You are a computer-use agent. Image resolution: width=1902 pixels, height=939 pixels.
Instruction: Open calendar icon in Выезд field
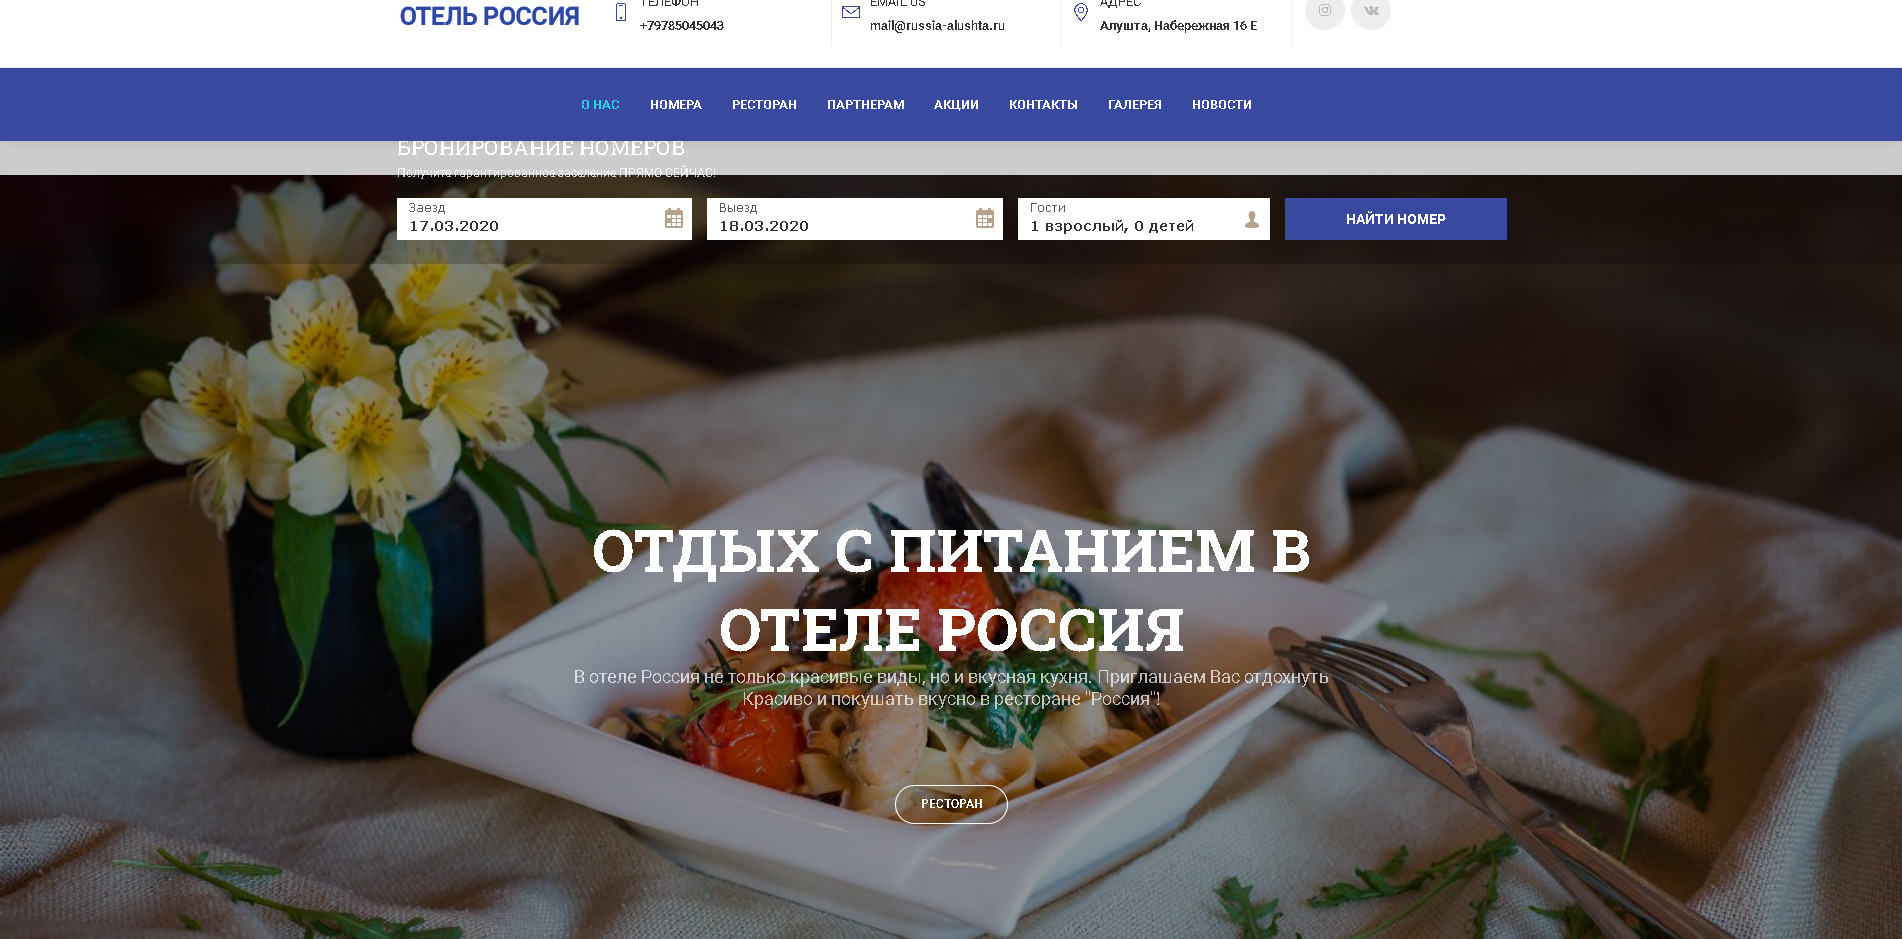coord(985,218)
